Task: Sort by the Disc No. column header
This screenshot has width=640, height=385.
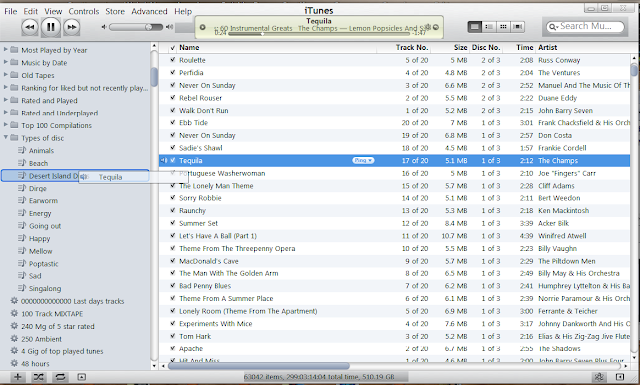Action: (x=486, y=47)
